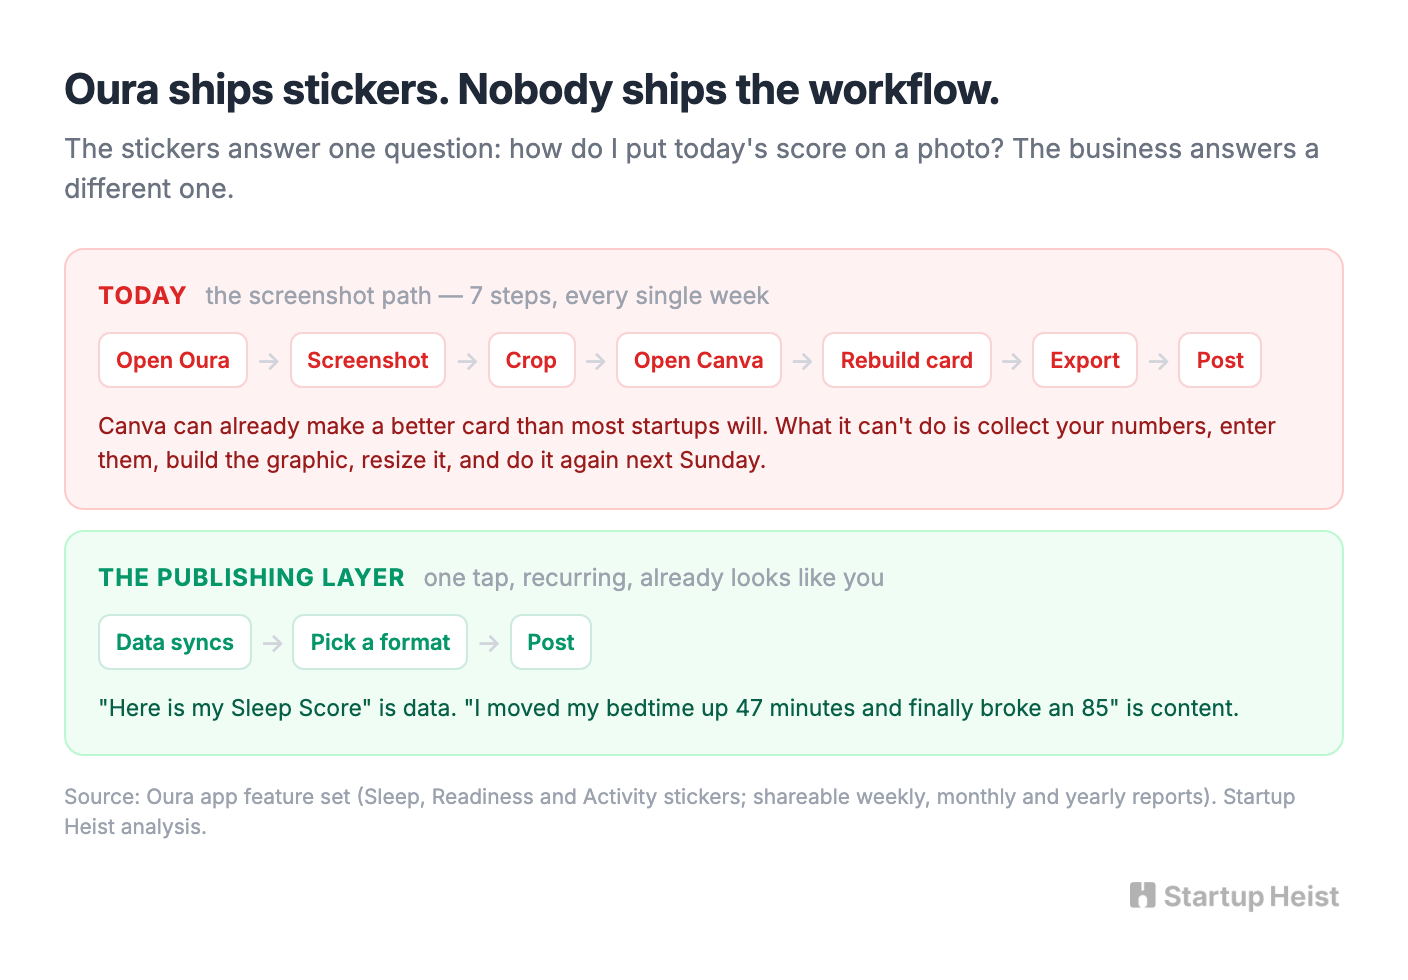Click the arrow after Open Oura
The height and width of the screenshot is (980, 1408).
point(269,361)
